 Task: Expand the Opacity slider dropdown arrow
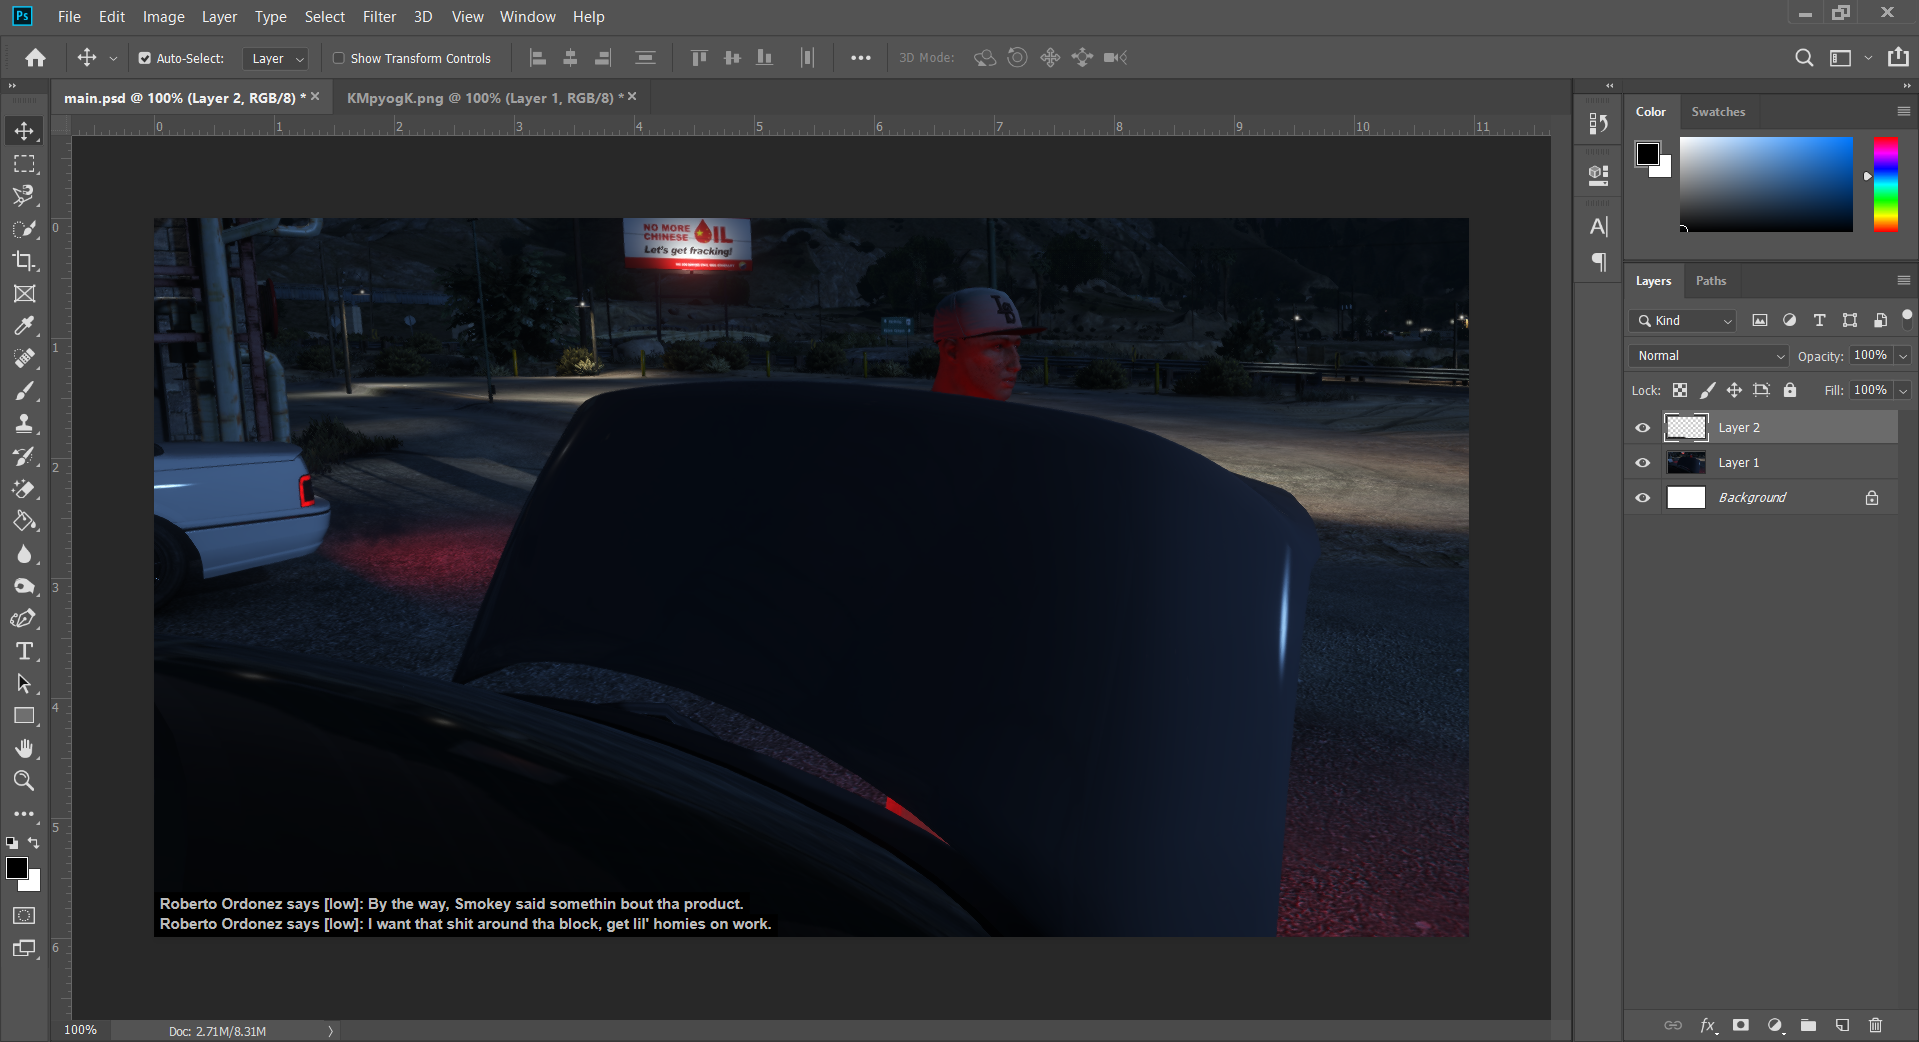pyautogui.click(x=1903, y=356)
